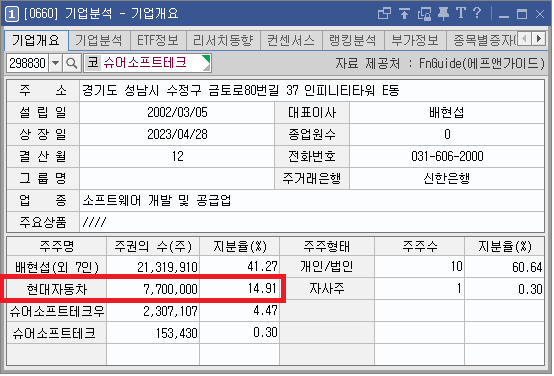Click main bank 신한은행
The height and width of the screenshot is (376, 554).
pyautogui.click(x=447, y=178)
